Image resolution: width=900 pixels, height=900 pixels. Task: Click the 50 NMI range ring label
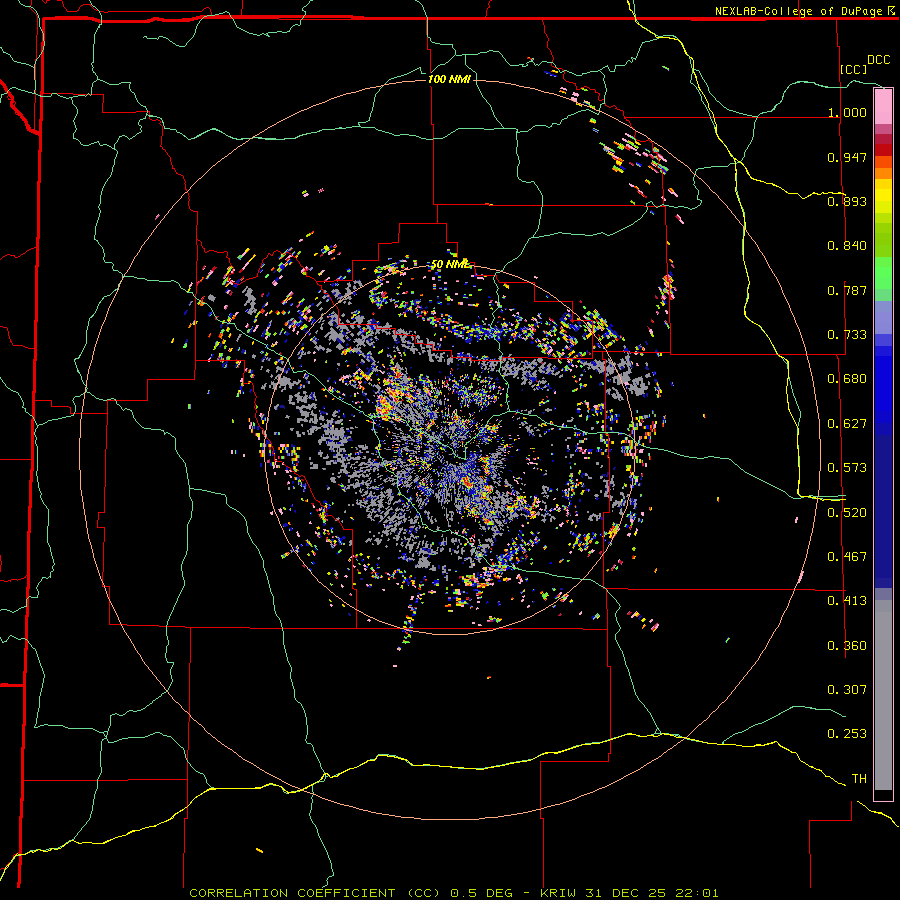pyautogui.click(x=451, y=265)
